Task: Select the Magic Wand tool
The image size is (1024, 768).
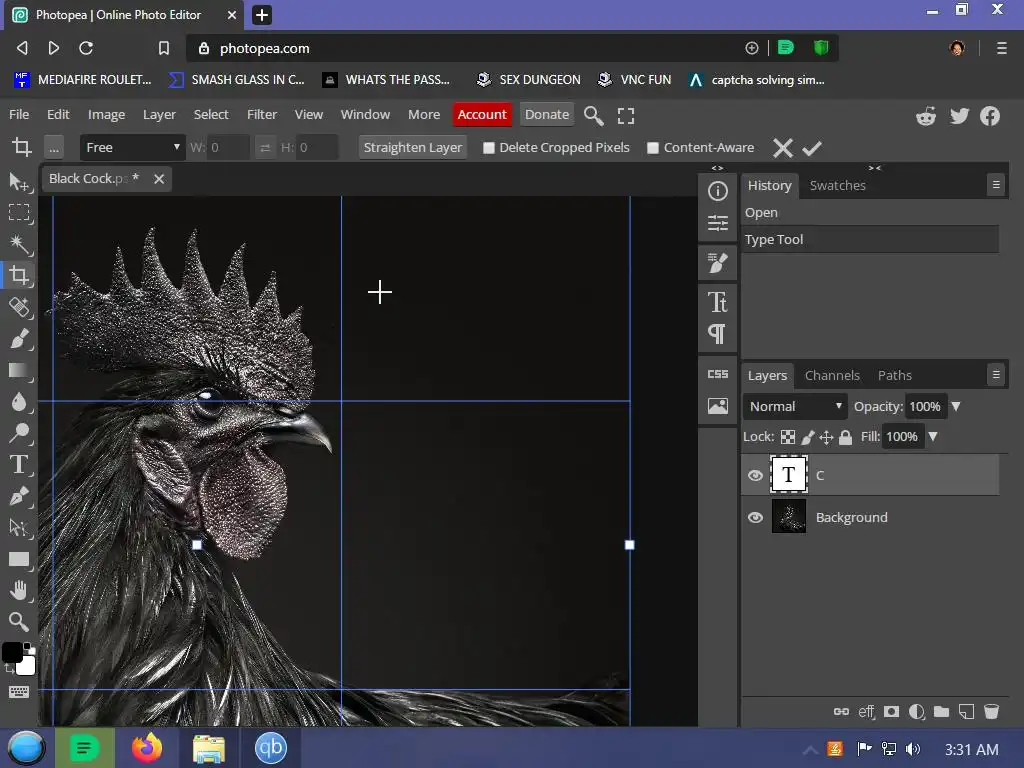Action: [x=19, y=244]
